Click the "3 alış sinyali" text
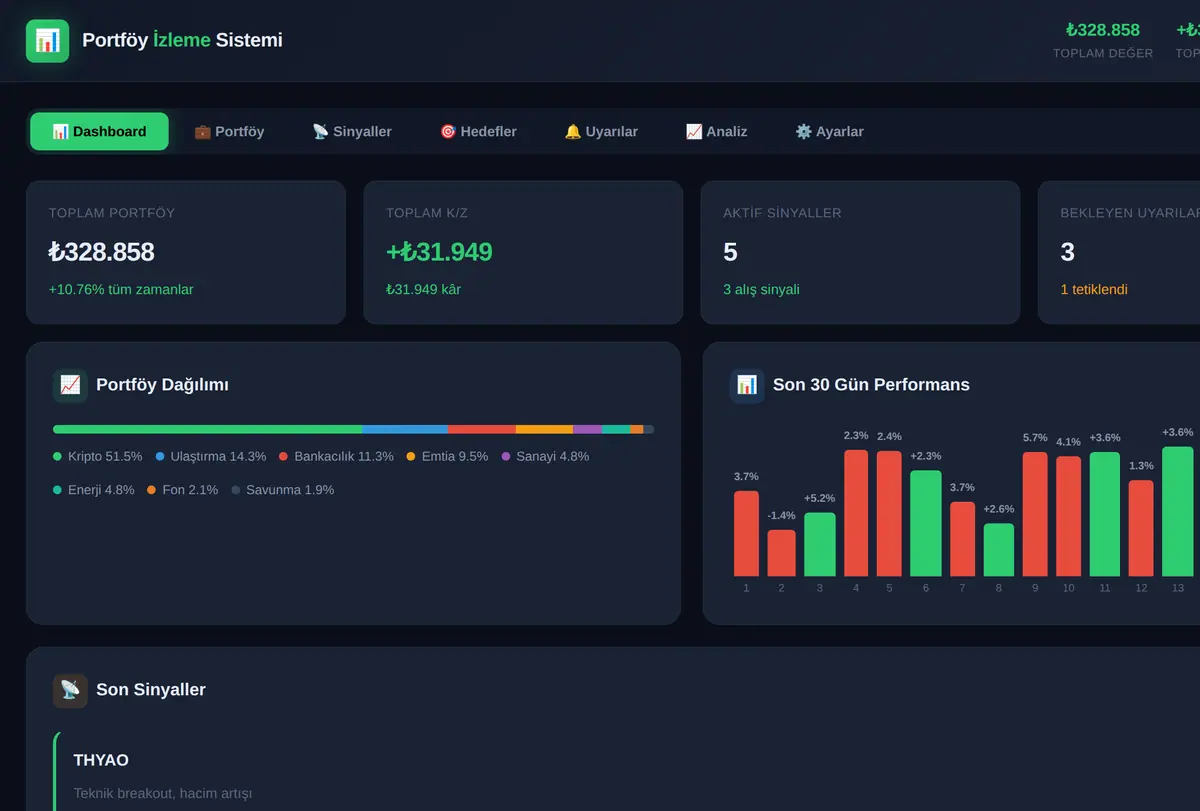This screenshot has width=1200, height=811. tap(761, 290)
